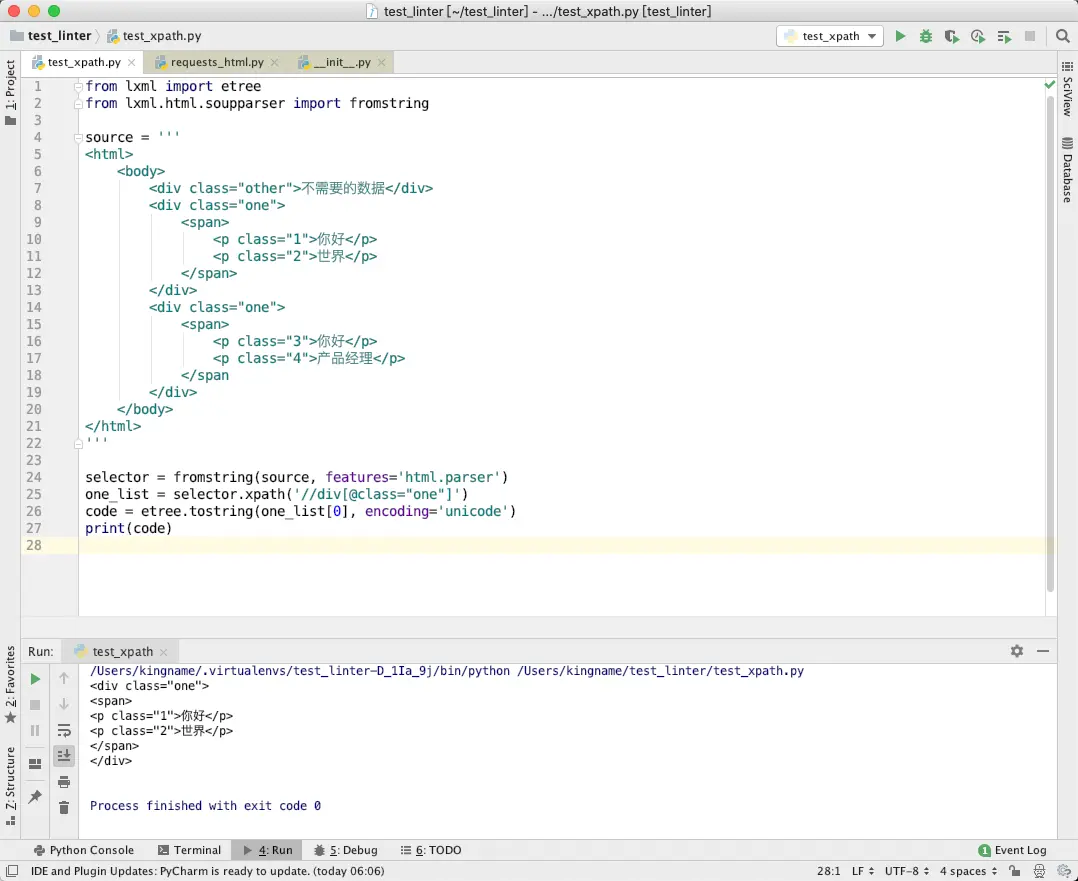Click the editor vertical scrollbar
This screenshot has height=881, width=1078.
[1050, 344]
